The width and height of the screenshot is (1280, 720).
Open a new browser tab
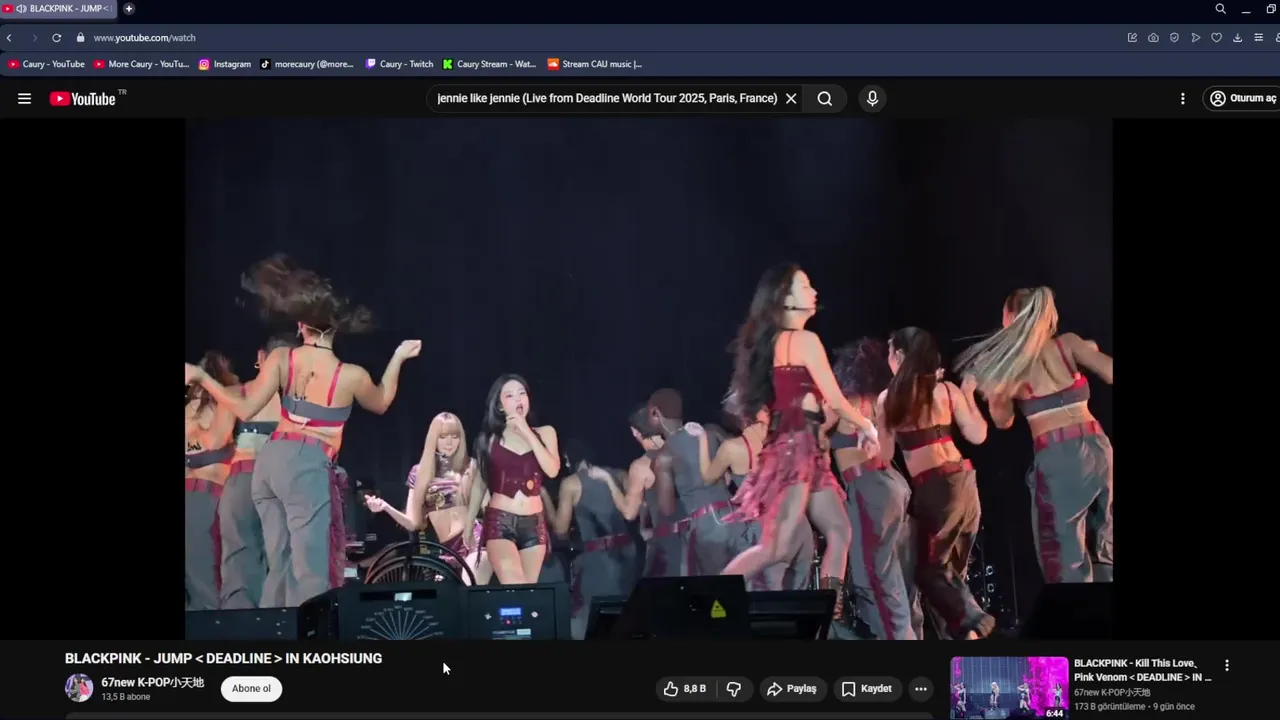[x=128, y=8]
